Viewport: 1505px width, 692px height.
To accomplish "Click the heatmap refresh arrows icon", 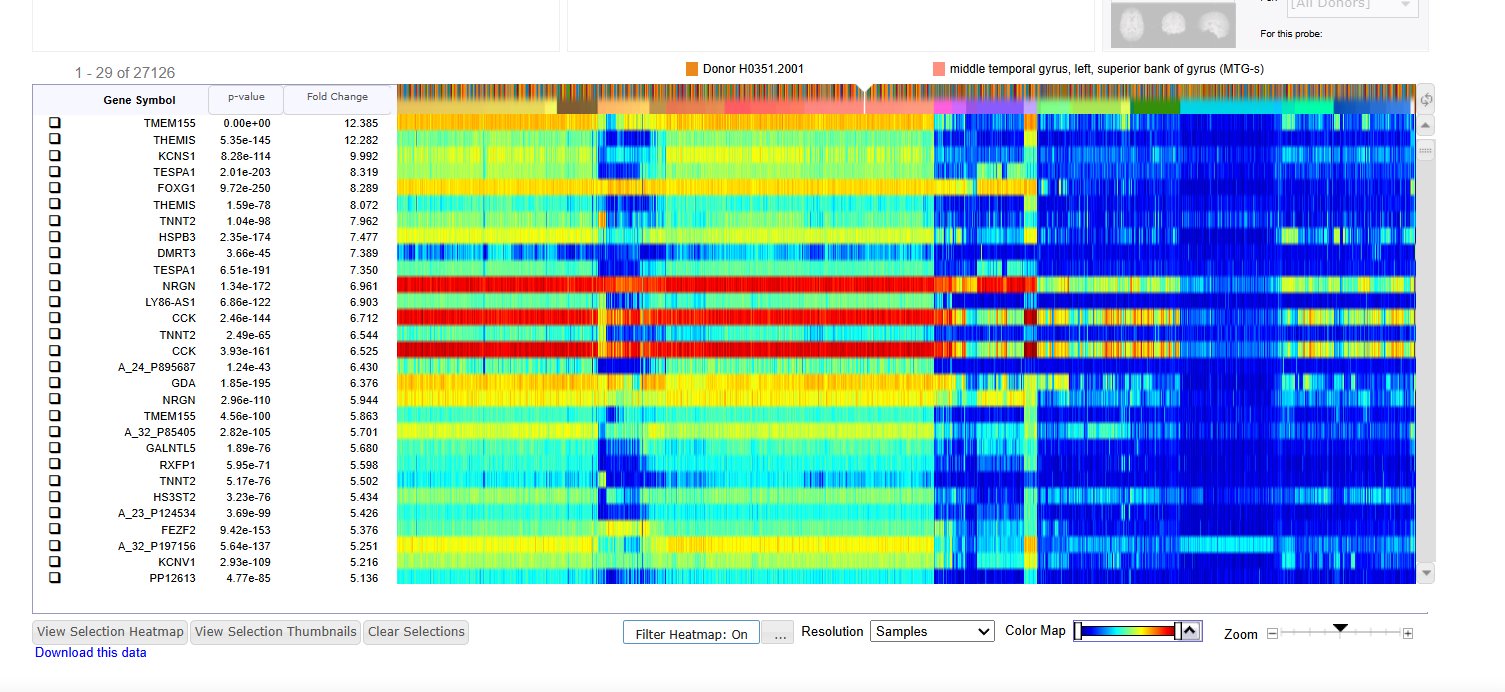I will [x=1426, y=99].
